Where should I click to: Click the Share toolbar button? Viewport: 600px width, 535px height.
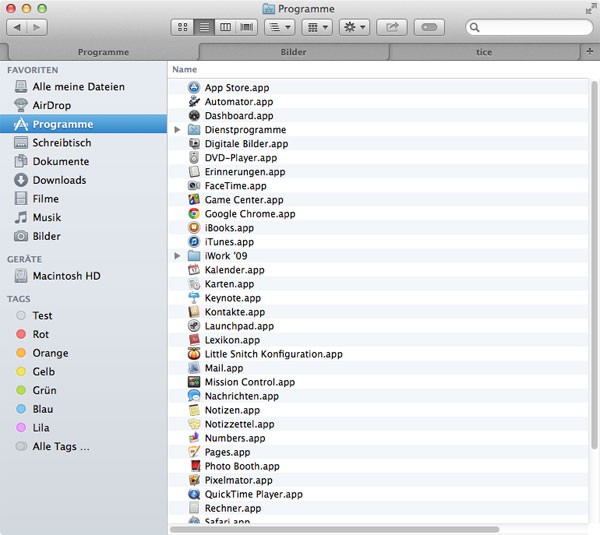pyautogui.click(x=392, y=27)
